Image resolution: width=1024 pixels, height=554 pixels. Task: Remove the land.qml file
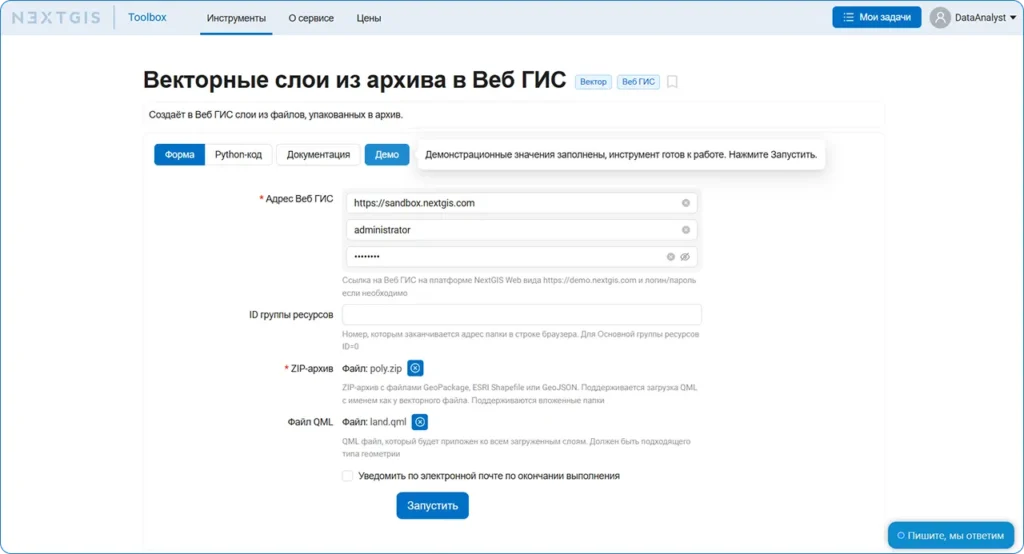click(x=420, y=422)
